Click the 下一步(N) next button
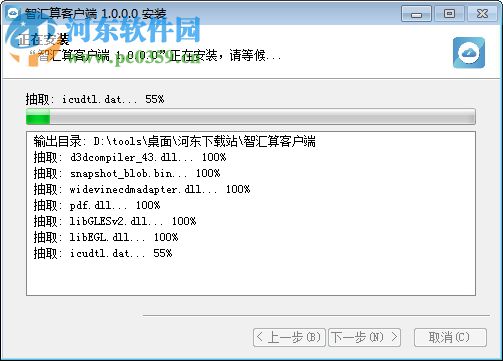This screenshot has width=503, height=361. coord(364,337)
